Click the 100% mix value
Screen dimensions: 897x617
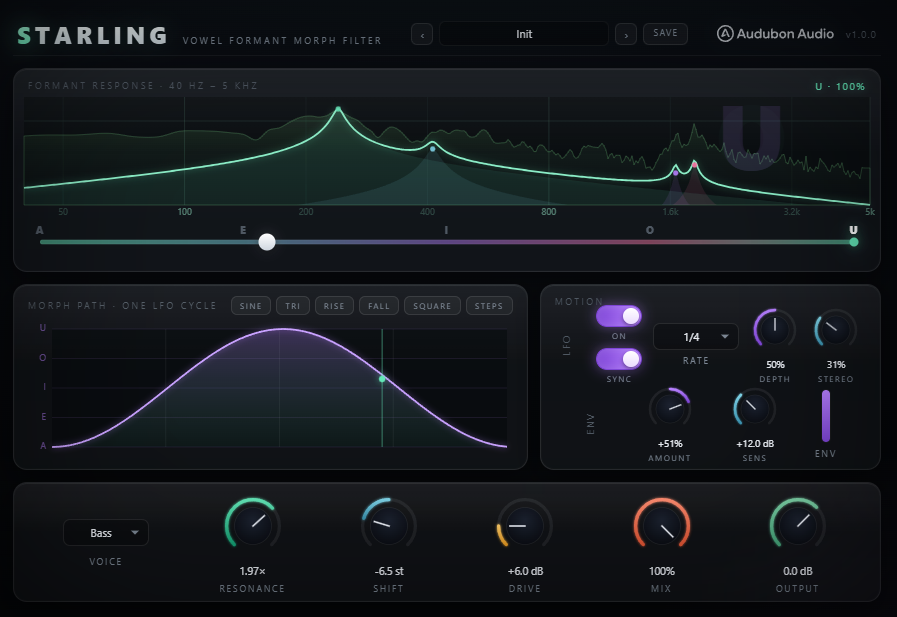661,571
